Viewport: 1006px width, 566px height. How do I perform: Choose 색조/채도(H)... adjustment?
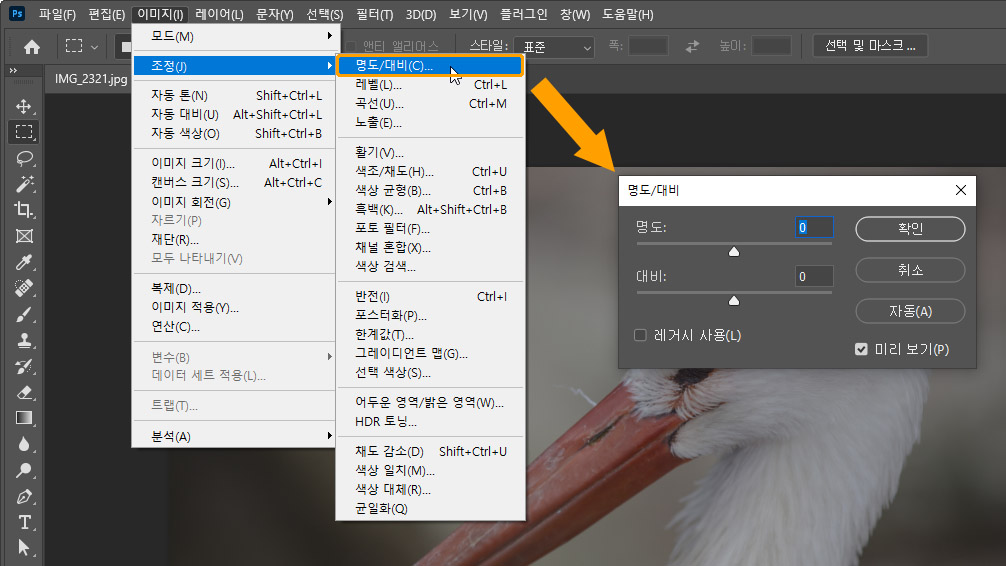click(x=431, y=171)
